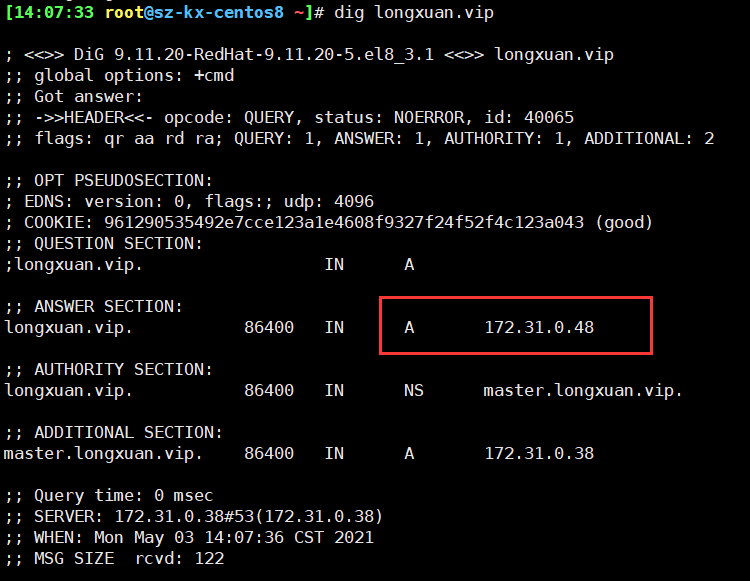Click the '(good)' cookie status

[x=624, y=223]
